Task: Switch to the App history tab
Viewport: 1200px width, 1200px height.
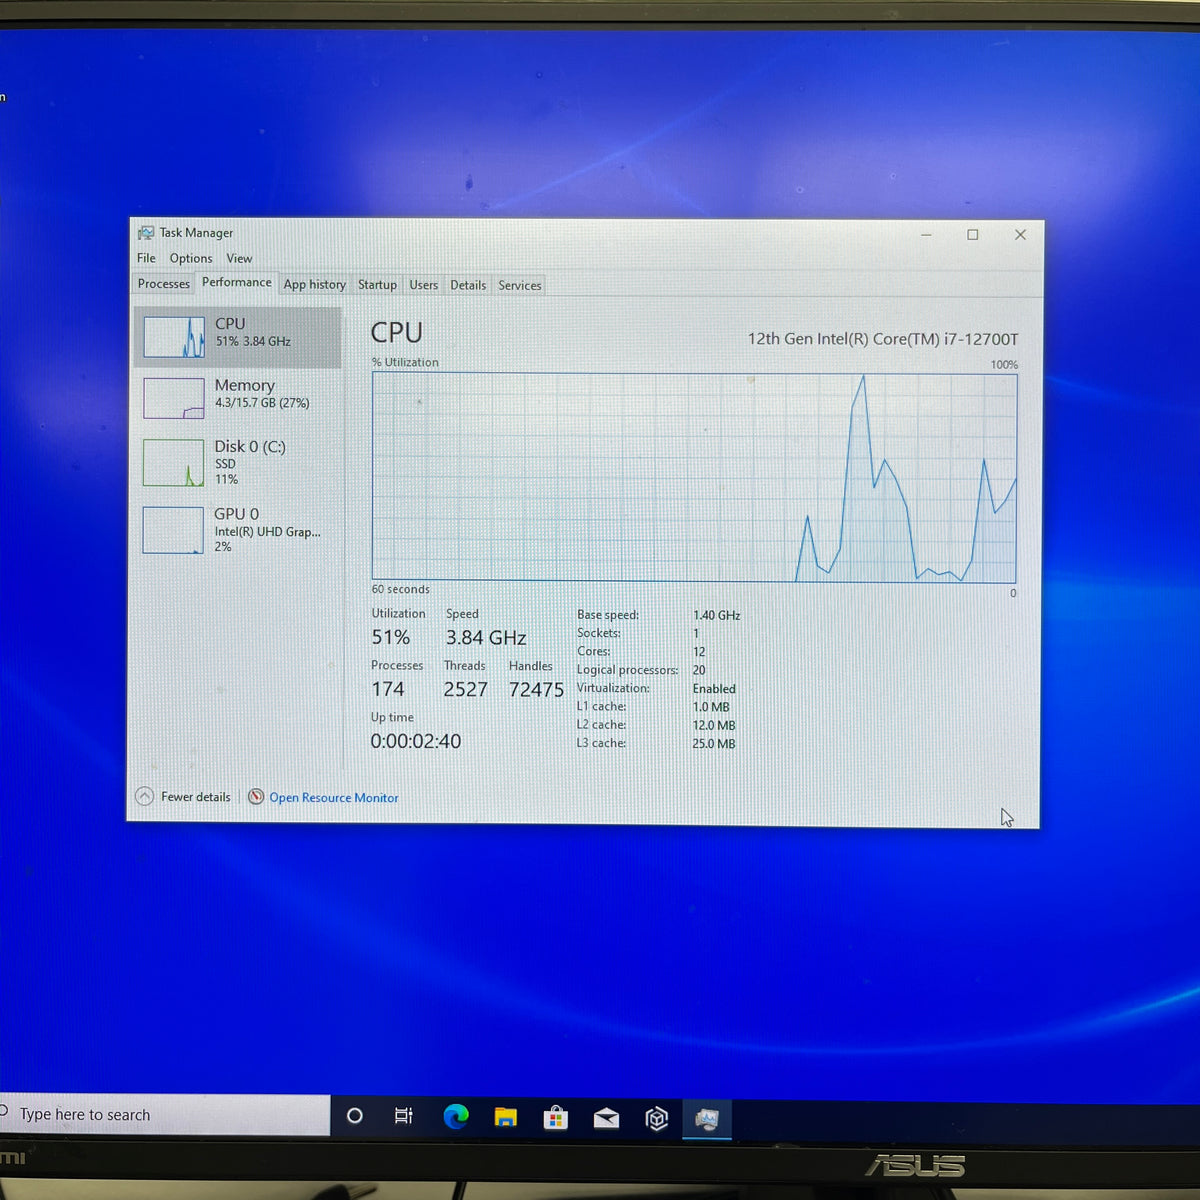Action: 314,284
